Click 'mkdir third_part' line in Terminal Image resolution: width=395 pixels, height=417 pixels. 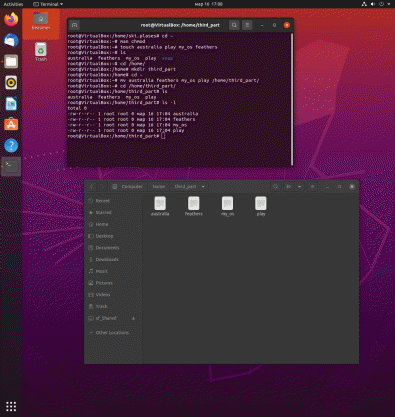point(122,69)
